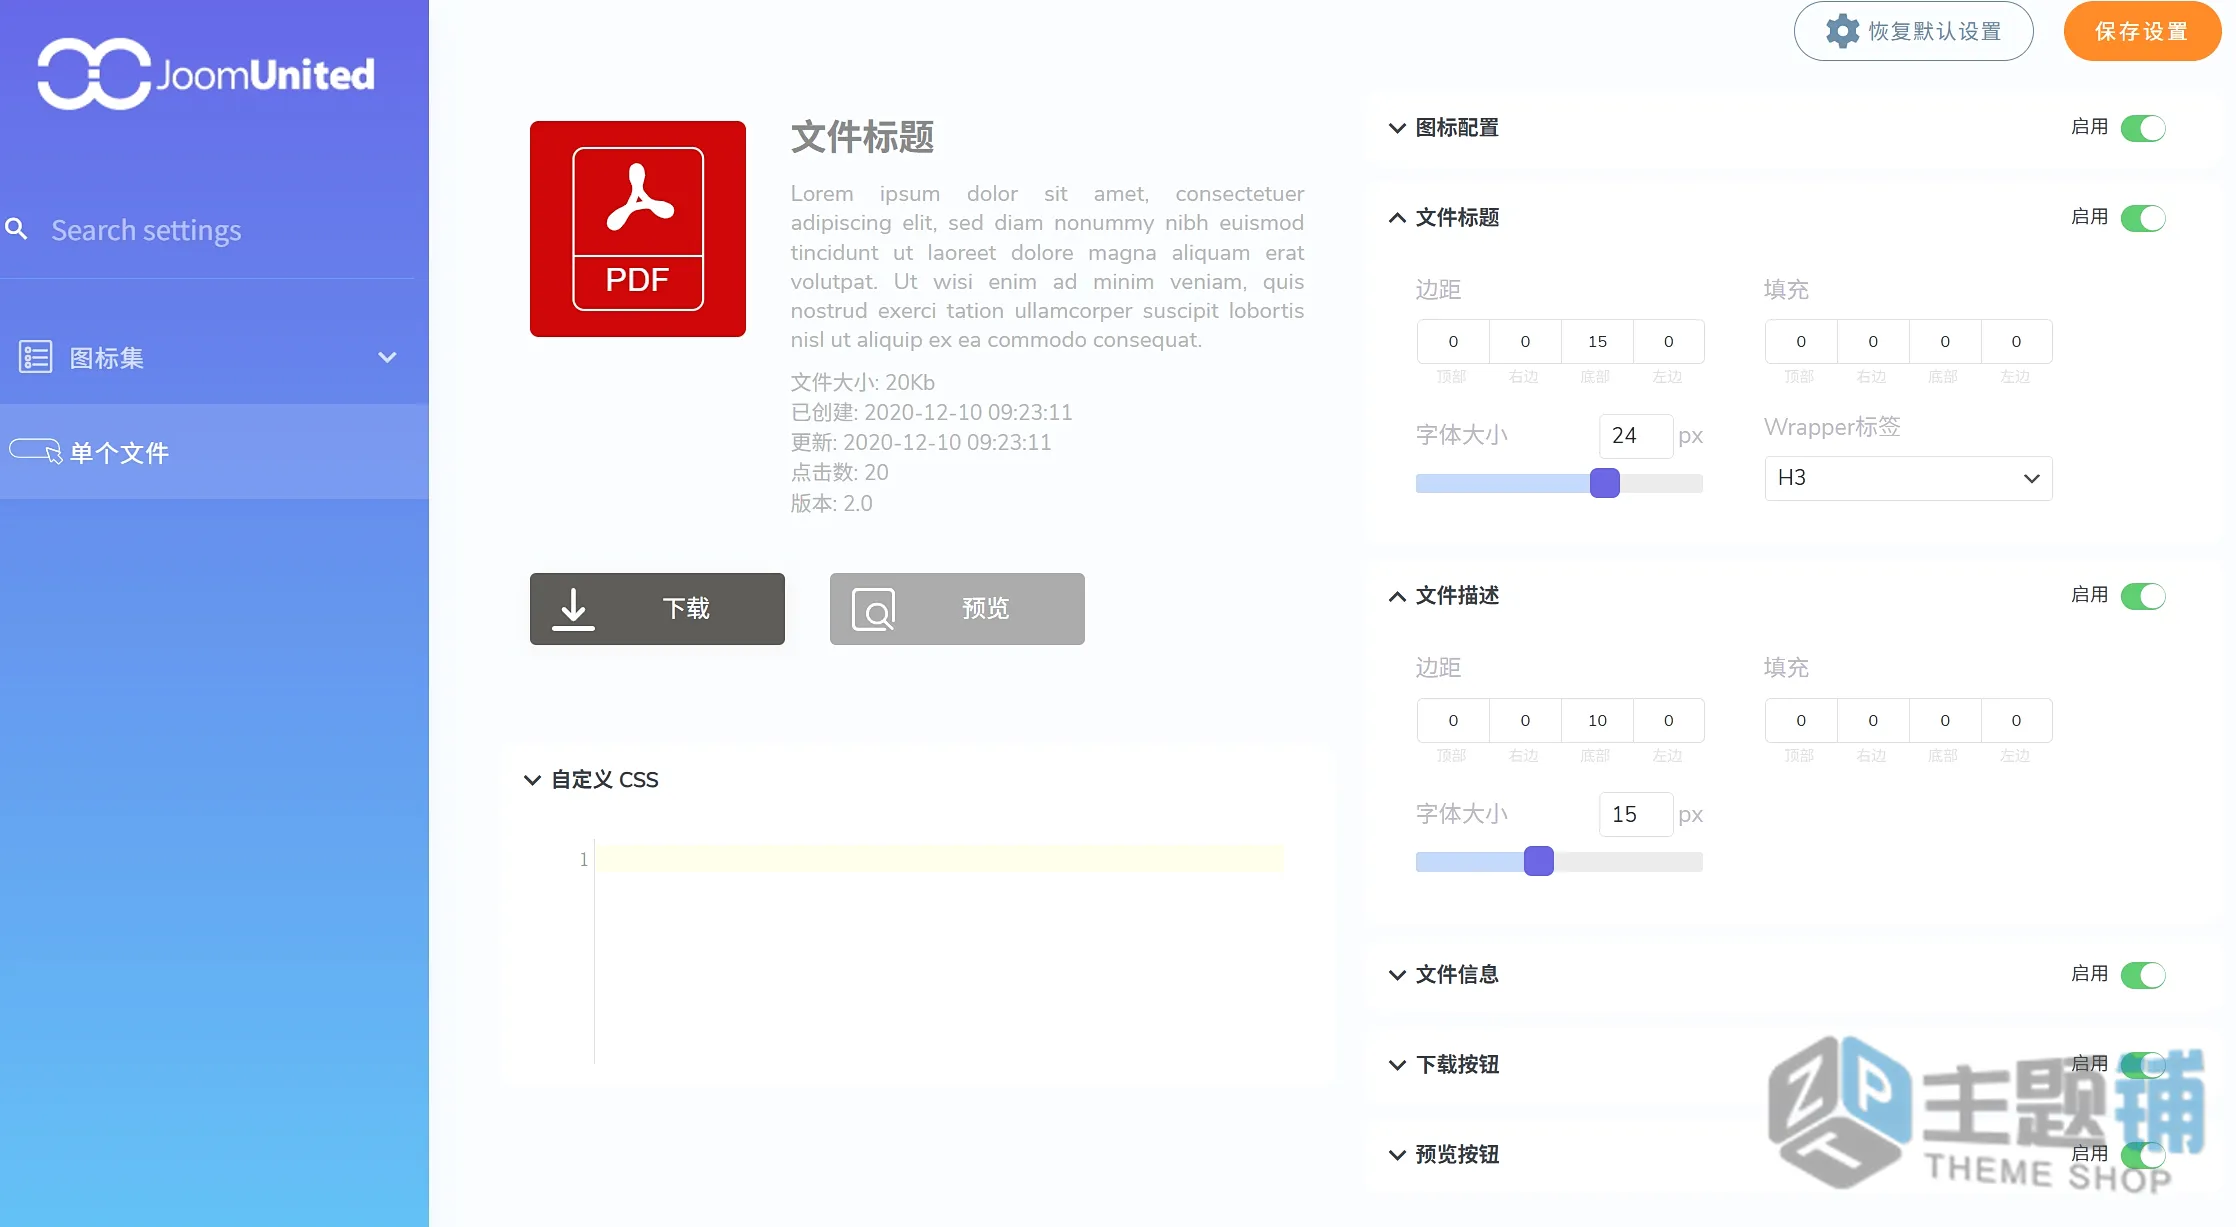
Task: Click 文件描述 margin right field
Action: click(x=1525, y=721)
